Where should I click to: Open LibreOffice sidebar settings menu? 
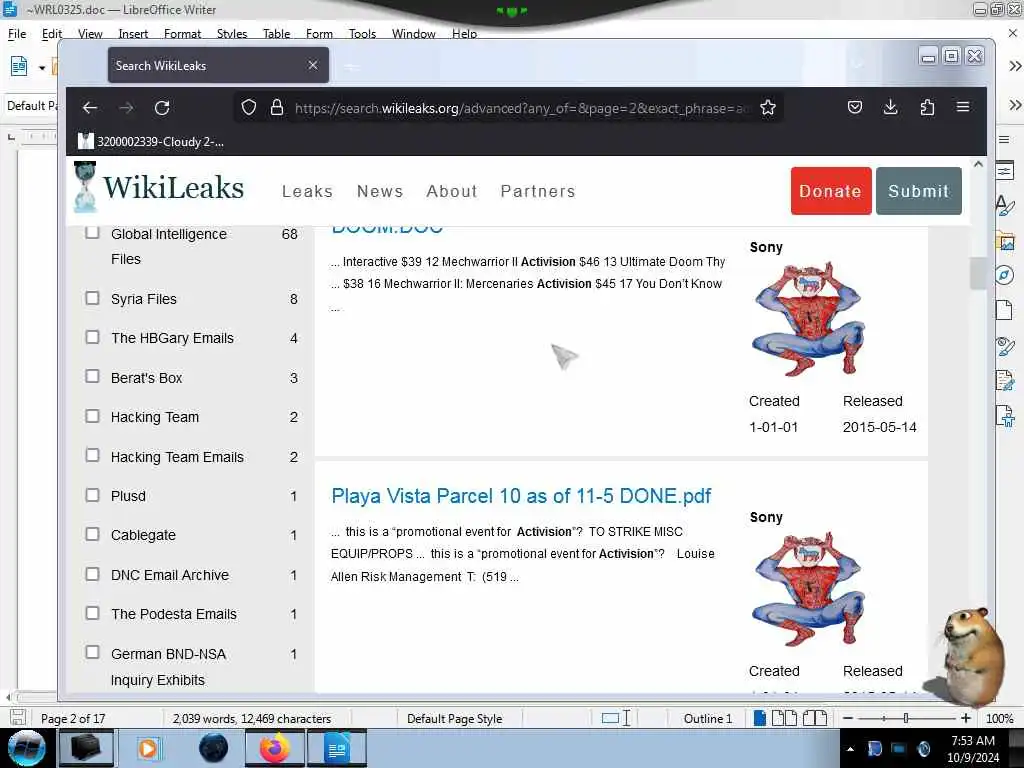[1004, 139]
